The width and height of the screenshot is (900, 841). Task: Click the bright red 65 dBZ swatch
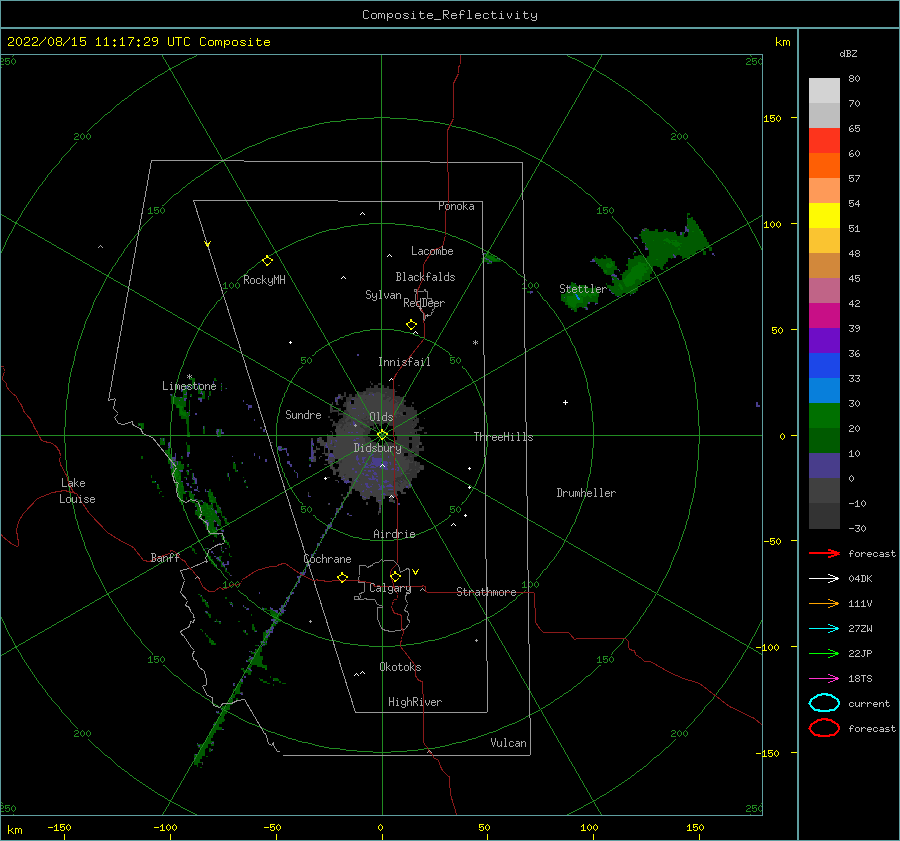[824, 140]
